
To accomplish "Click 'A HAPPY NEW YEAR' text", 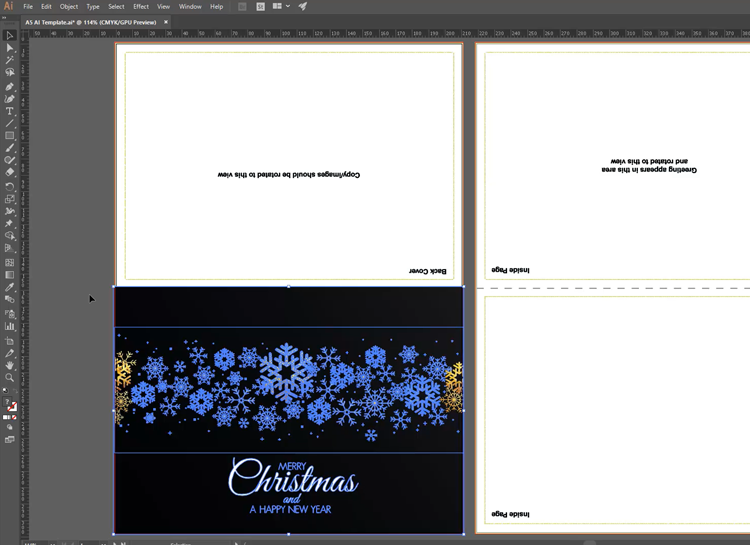I will coord(290,510).
